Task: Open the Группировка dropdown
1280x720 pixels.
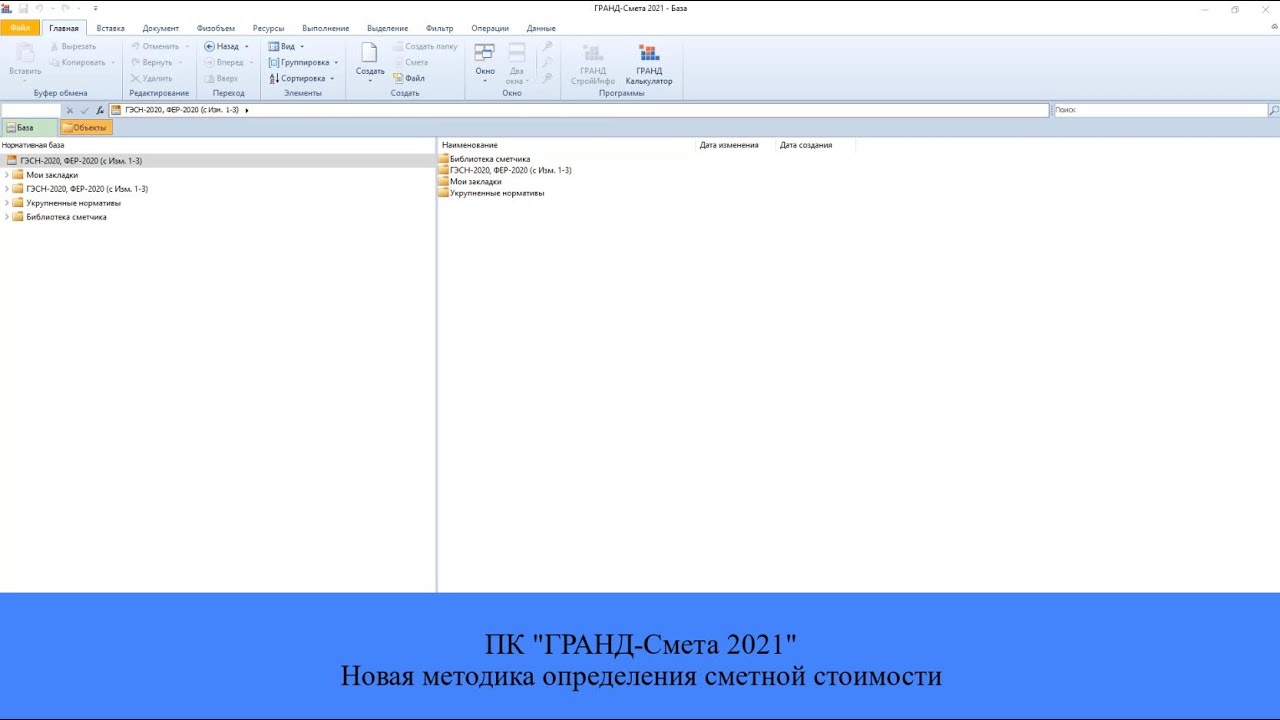Action: 303,62
